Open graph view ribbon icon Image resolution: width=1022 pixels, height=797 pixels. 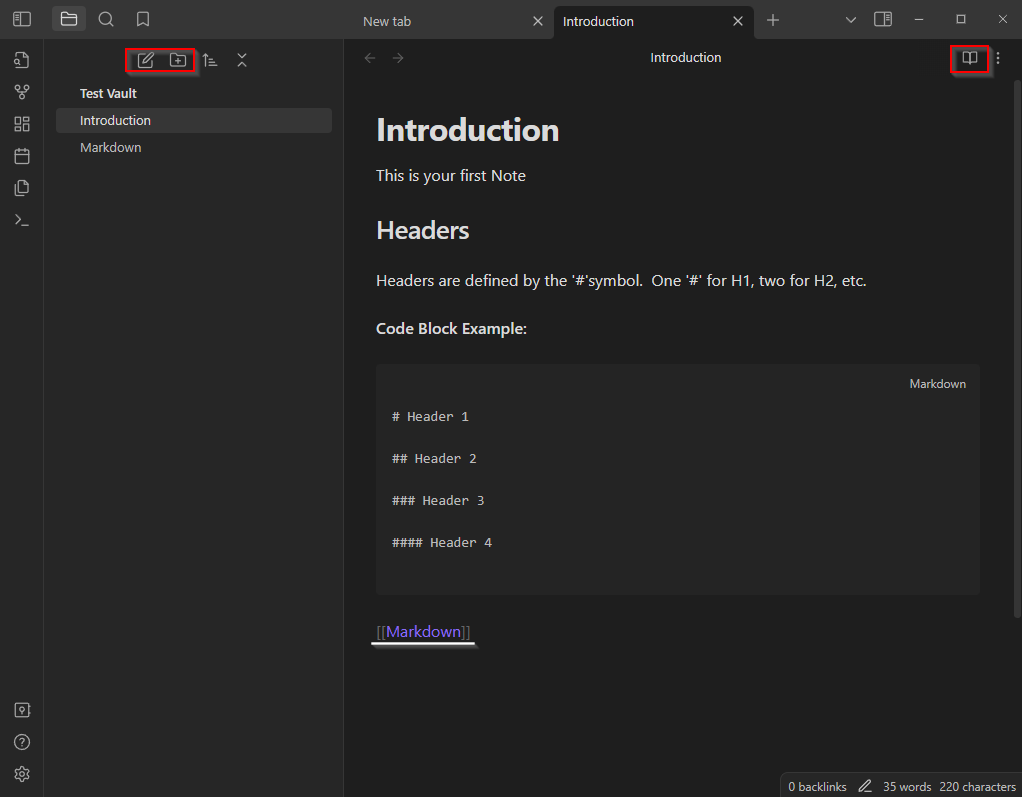pyautogui.click(x=22, y=92)
